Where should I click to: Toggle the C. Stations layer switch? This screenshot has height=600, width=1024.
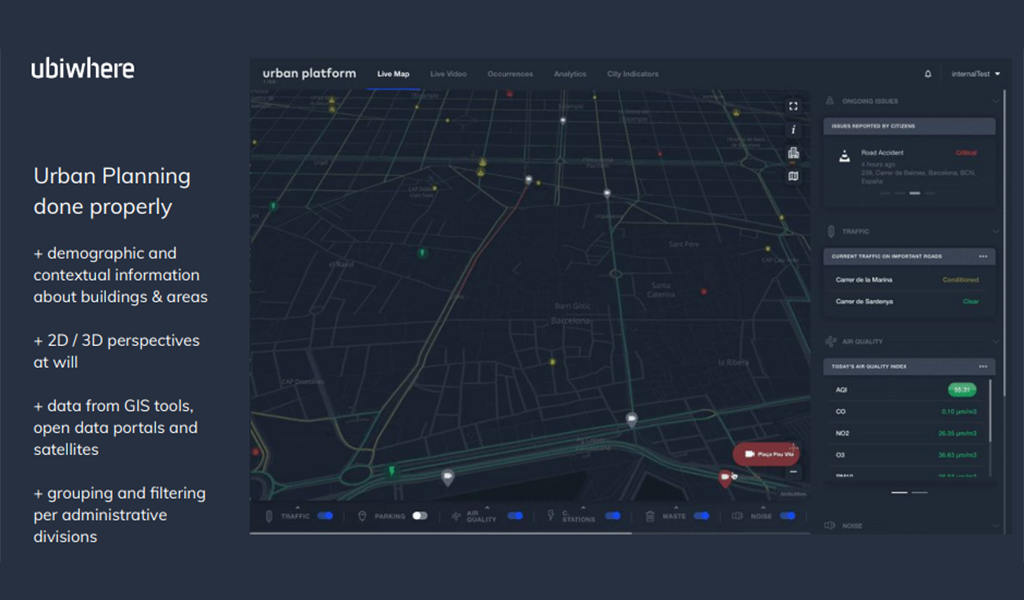tap(613, 516)
